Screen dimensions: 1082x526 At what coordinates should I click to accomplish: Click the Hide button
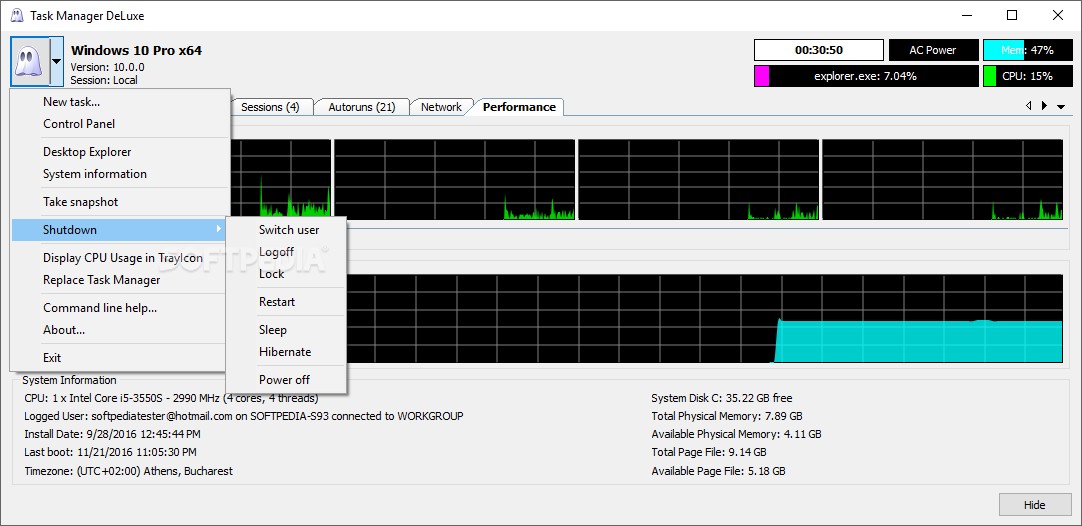[1034, 505]
